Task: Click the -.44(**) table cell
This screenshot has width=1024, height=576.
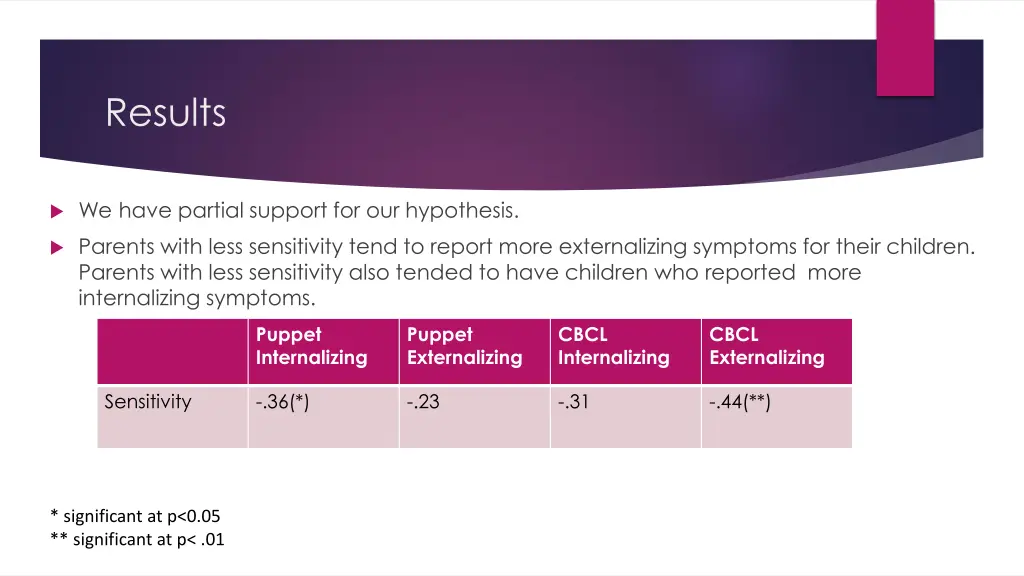Action: pyautogui.click(x=777, y=417)
